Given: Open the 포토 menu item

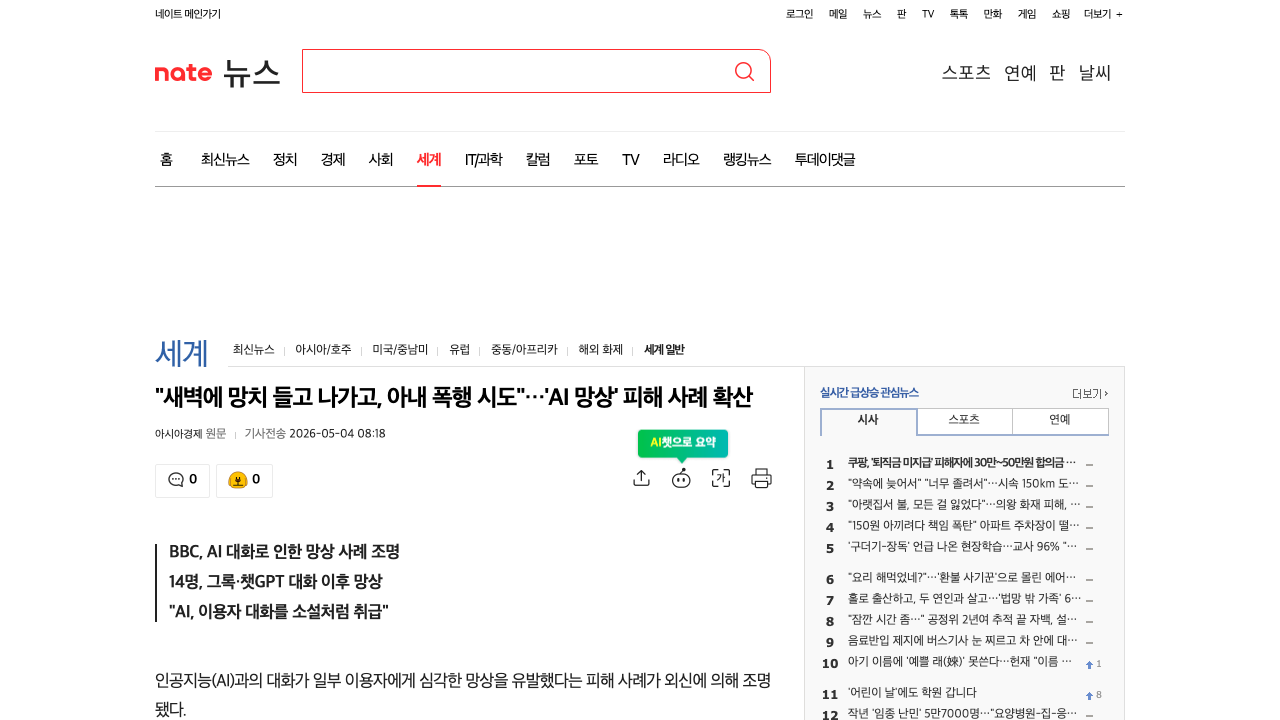Looking at the screenshot, I should [586, 159].
